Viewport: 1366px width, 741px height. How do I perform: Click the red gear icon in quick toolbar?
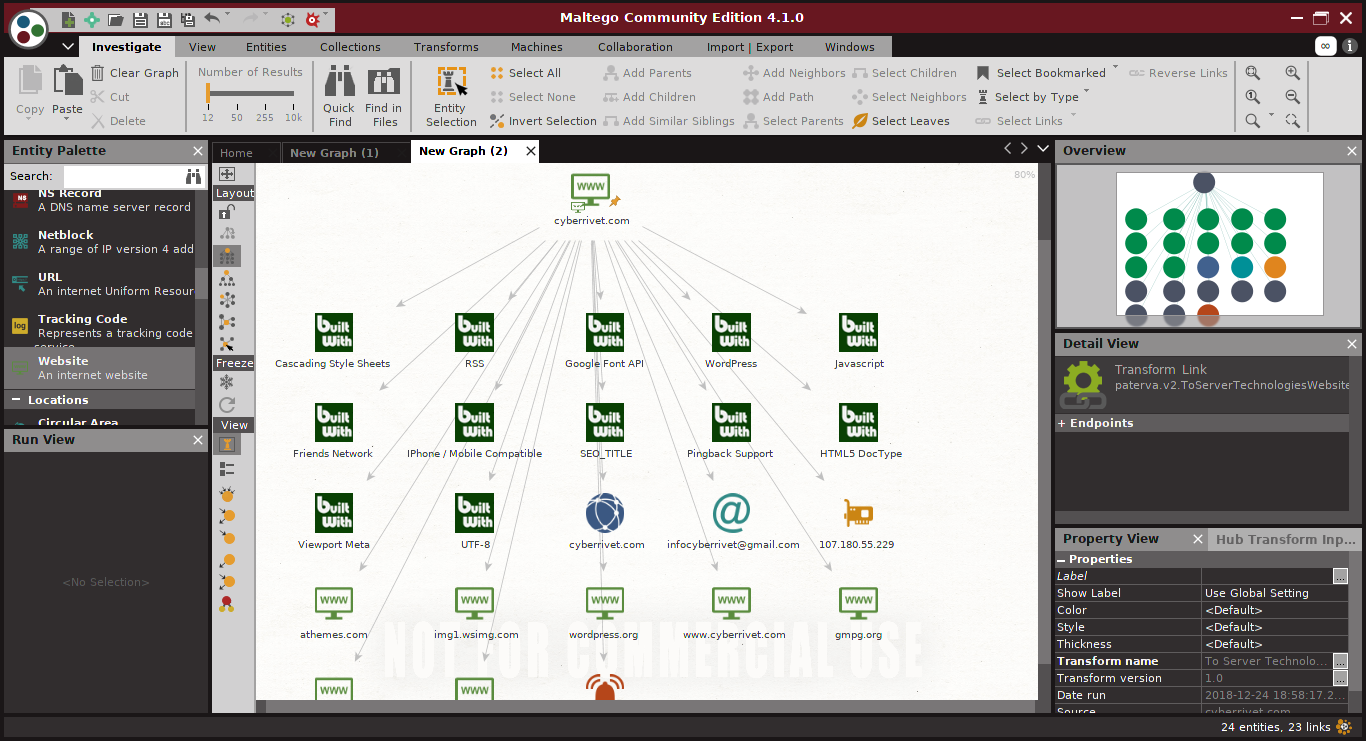click(x=313, y=19)
